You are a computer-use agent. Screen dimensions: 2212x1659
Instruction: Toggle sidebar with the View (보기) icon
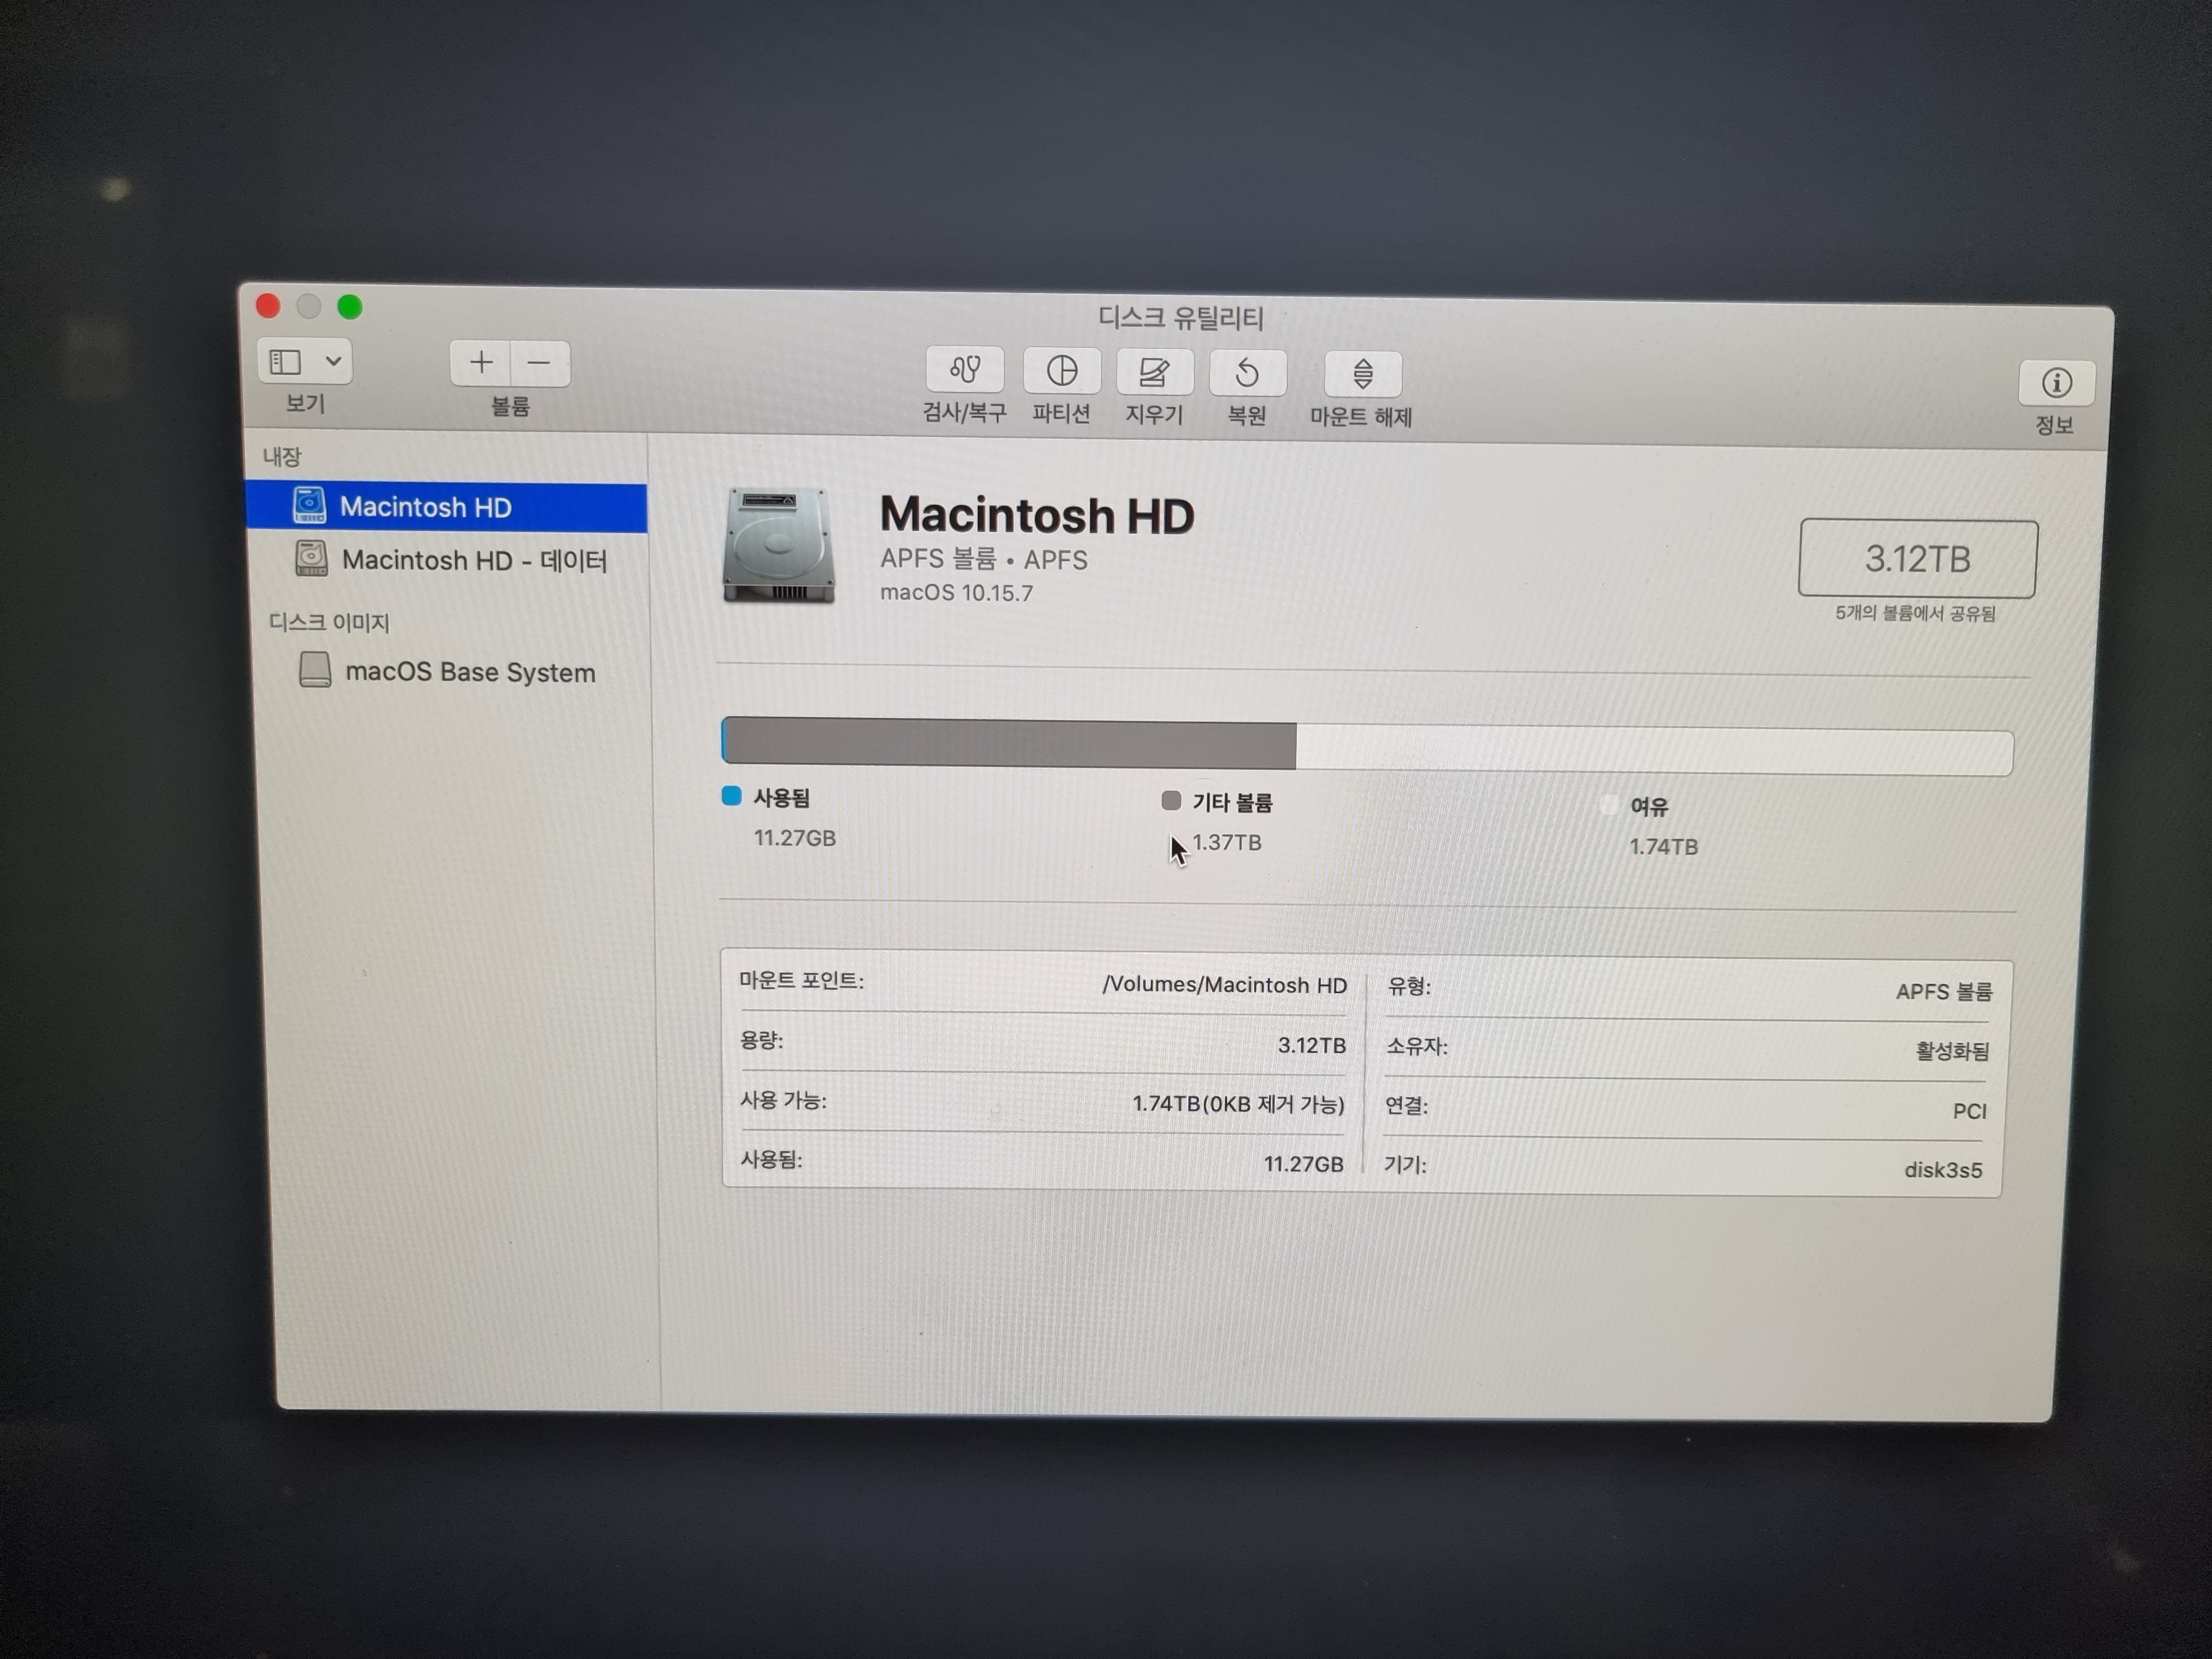pyautogui.click(x=286, y=361)
